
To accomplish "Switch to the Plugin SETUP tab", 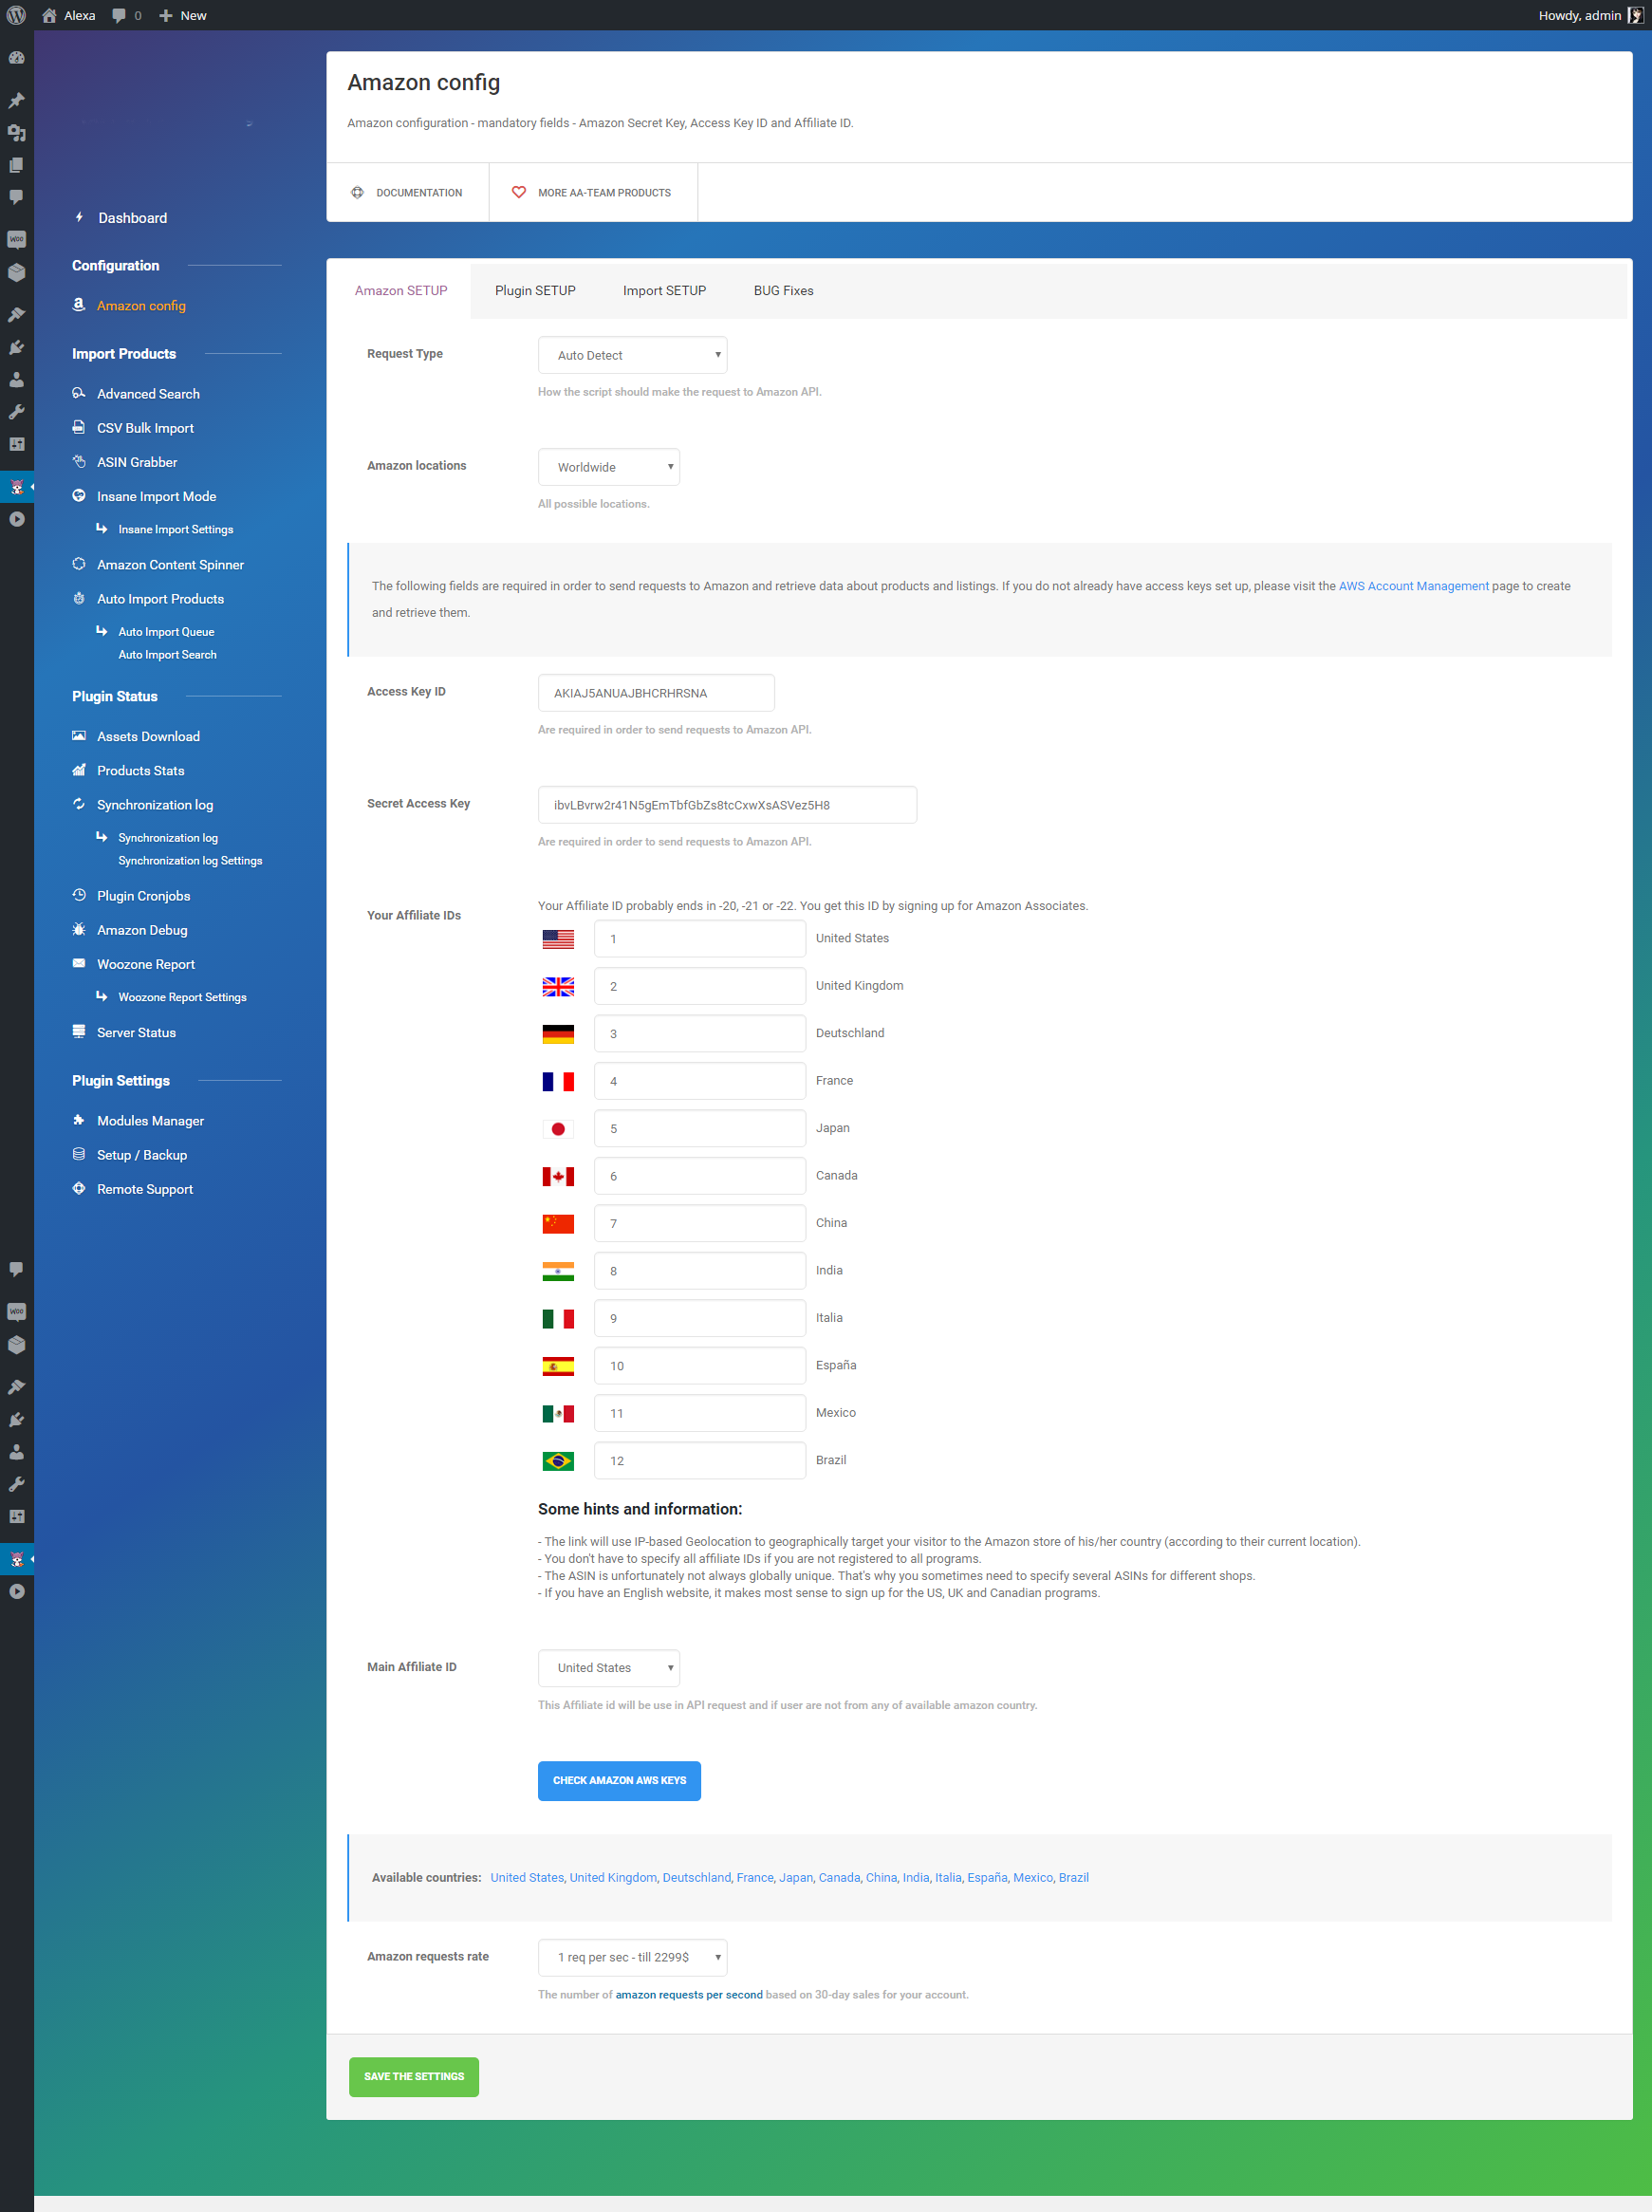I will tap(535, 290).
